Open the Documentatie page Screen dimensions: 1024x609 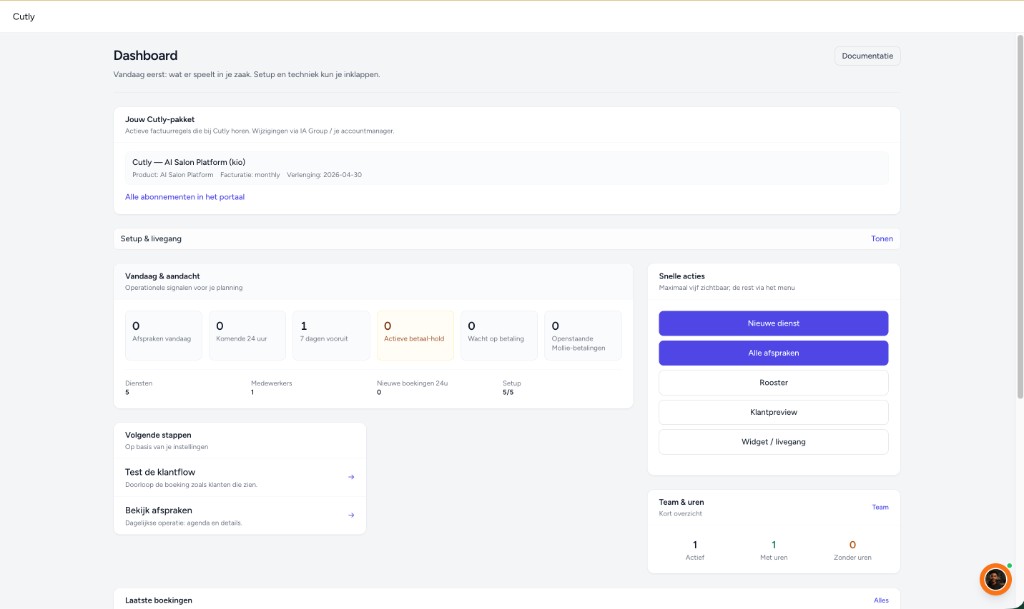tap(866, 55)
